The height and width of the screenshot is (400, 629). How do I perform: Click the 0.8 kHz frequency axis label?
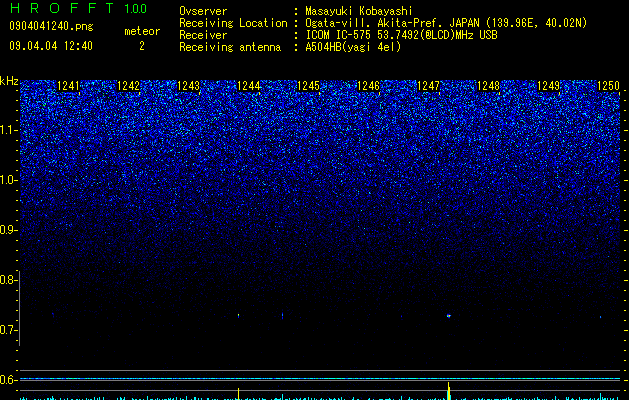pos(9,280)
